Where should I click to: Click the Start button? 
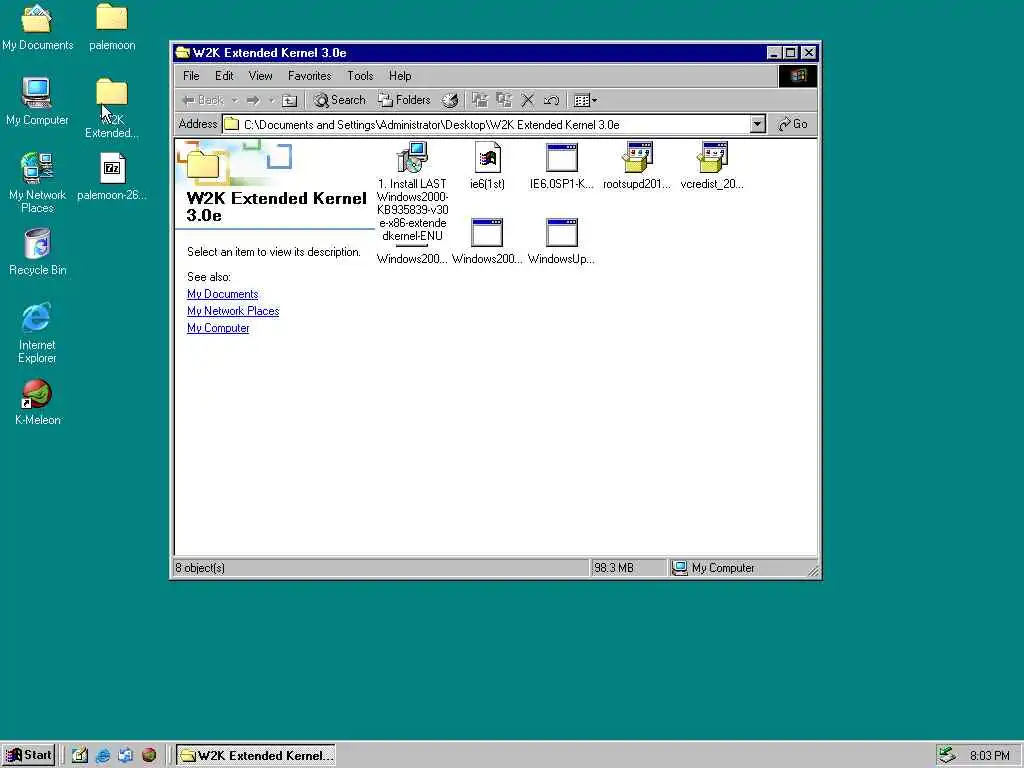(x=28, y=755)
